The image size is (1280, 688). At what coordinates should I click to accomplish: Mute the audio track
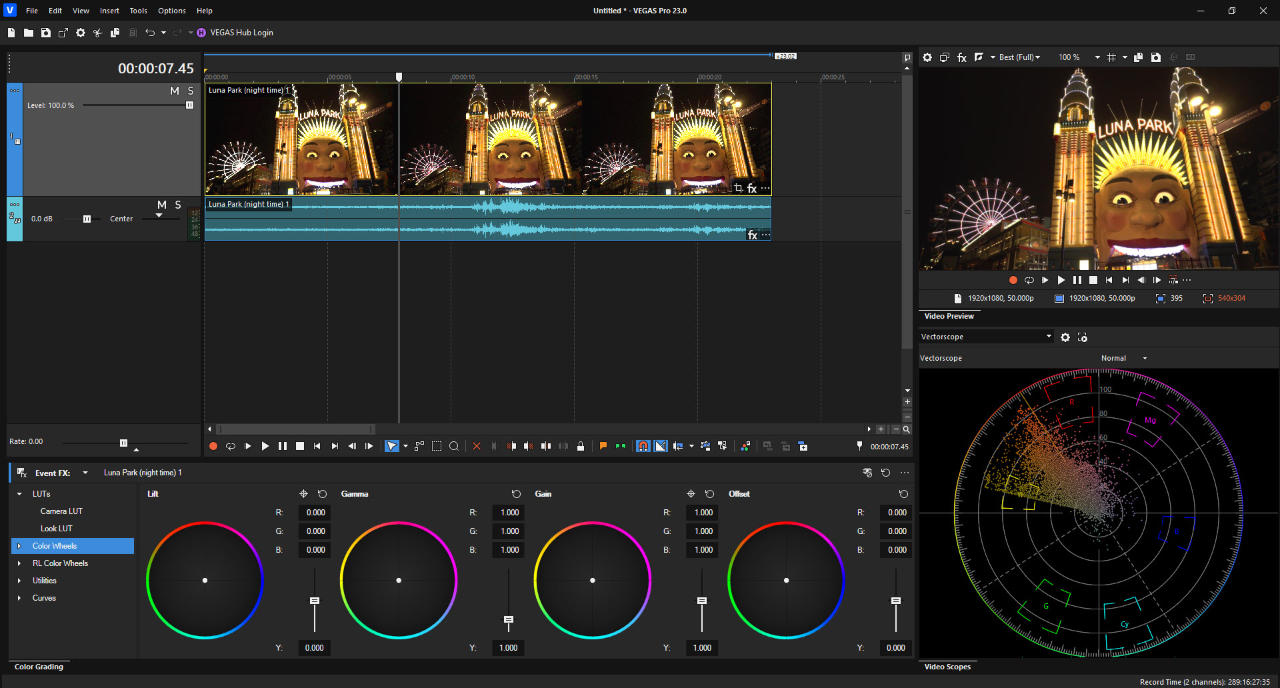pos(162,205)
